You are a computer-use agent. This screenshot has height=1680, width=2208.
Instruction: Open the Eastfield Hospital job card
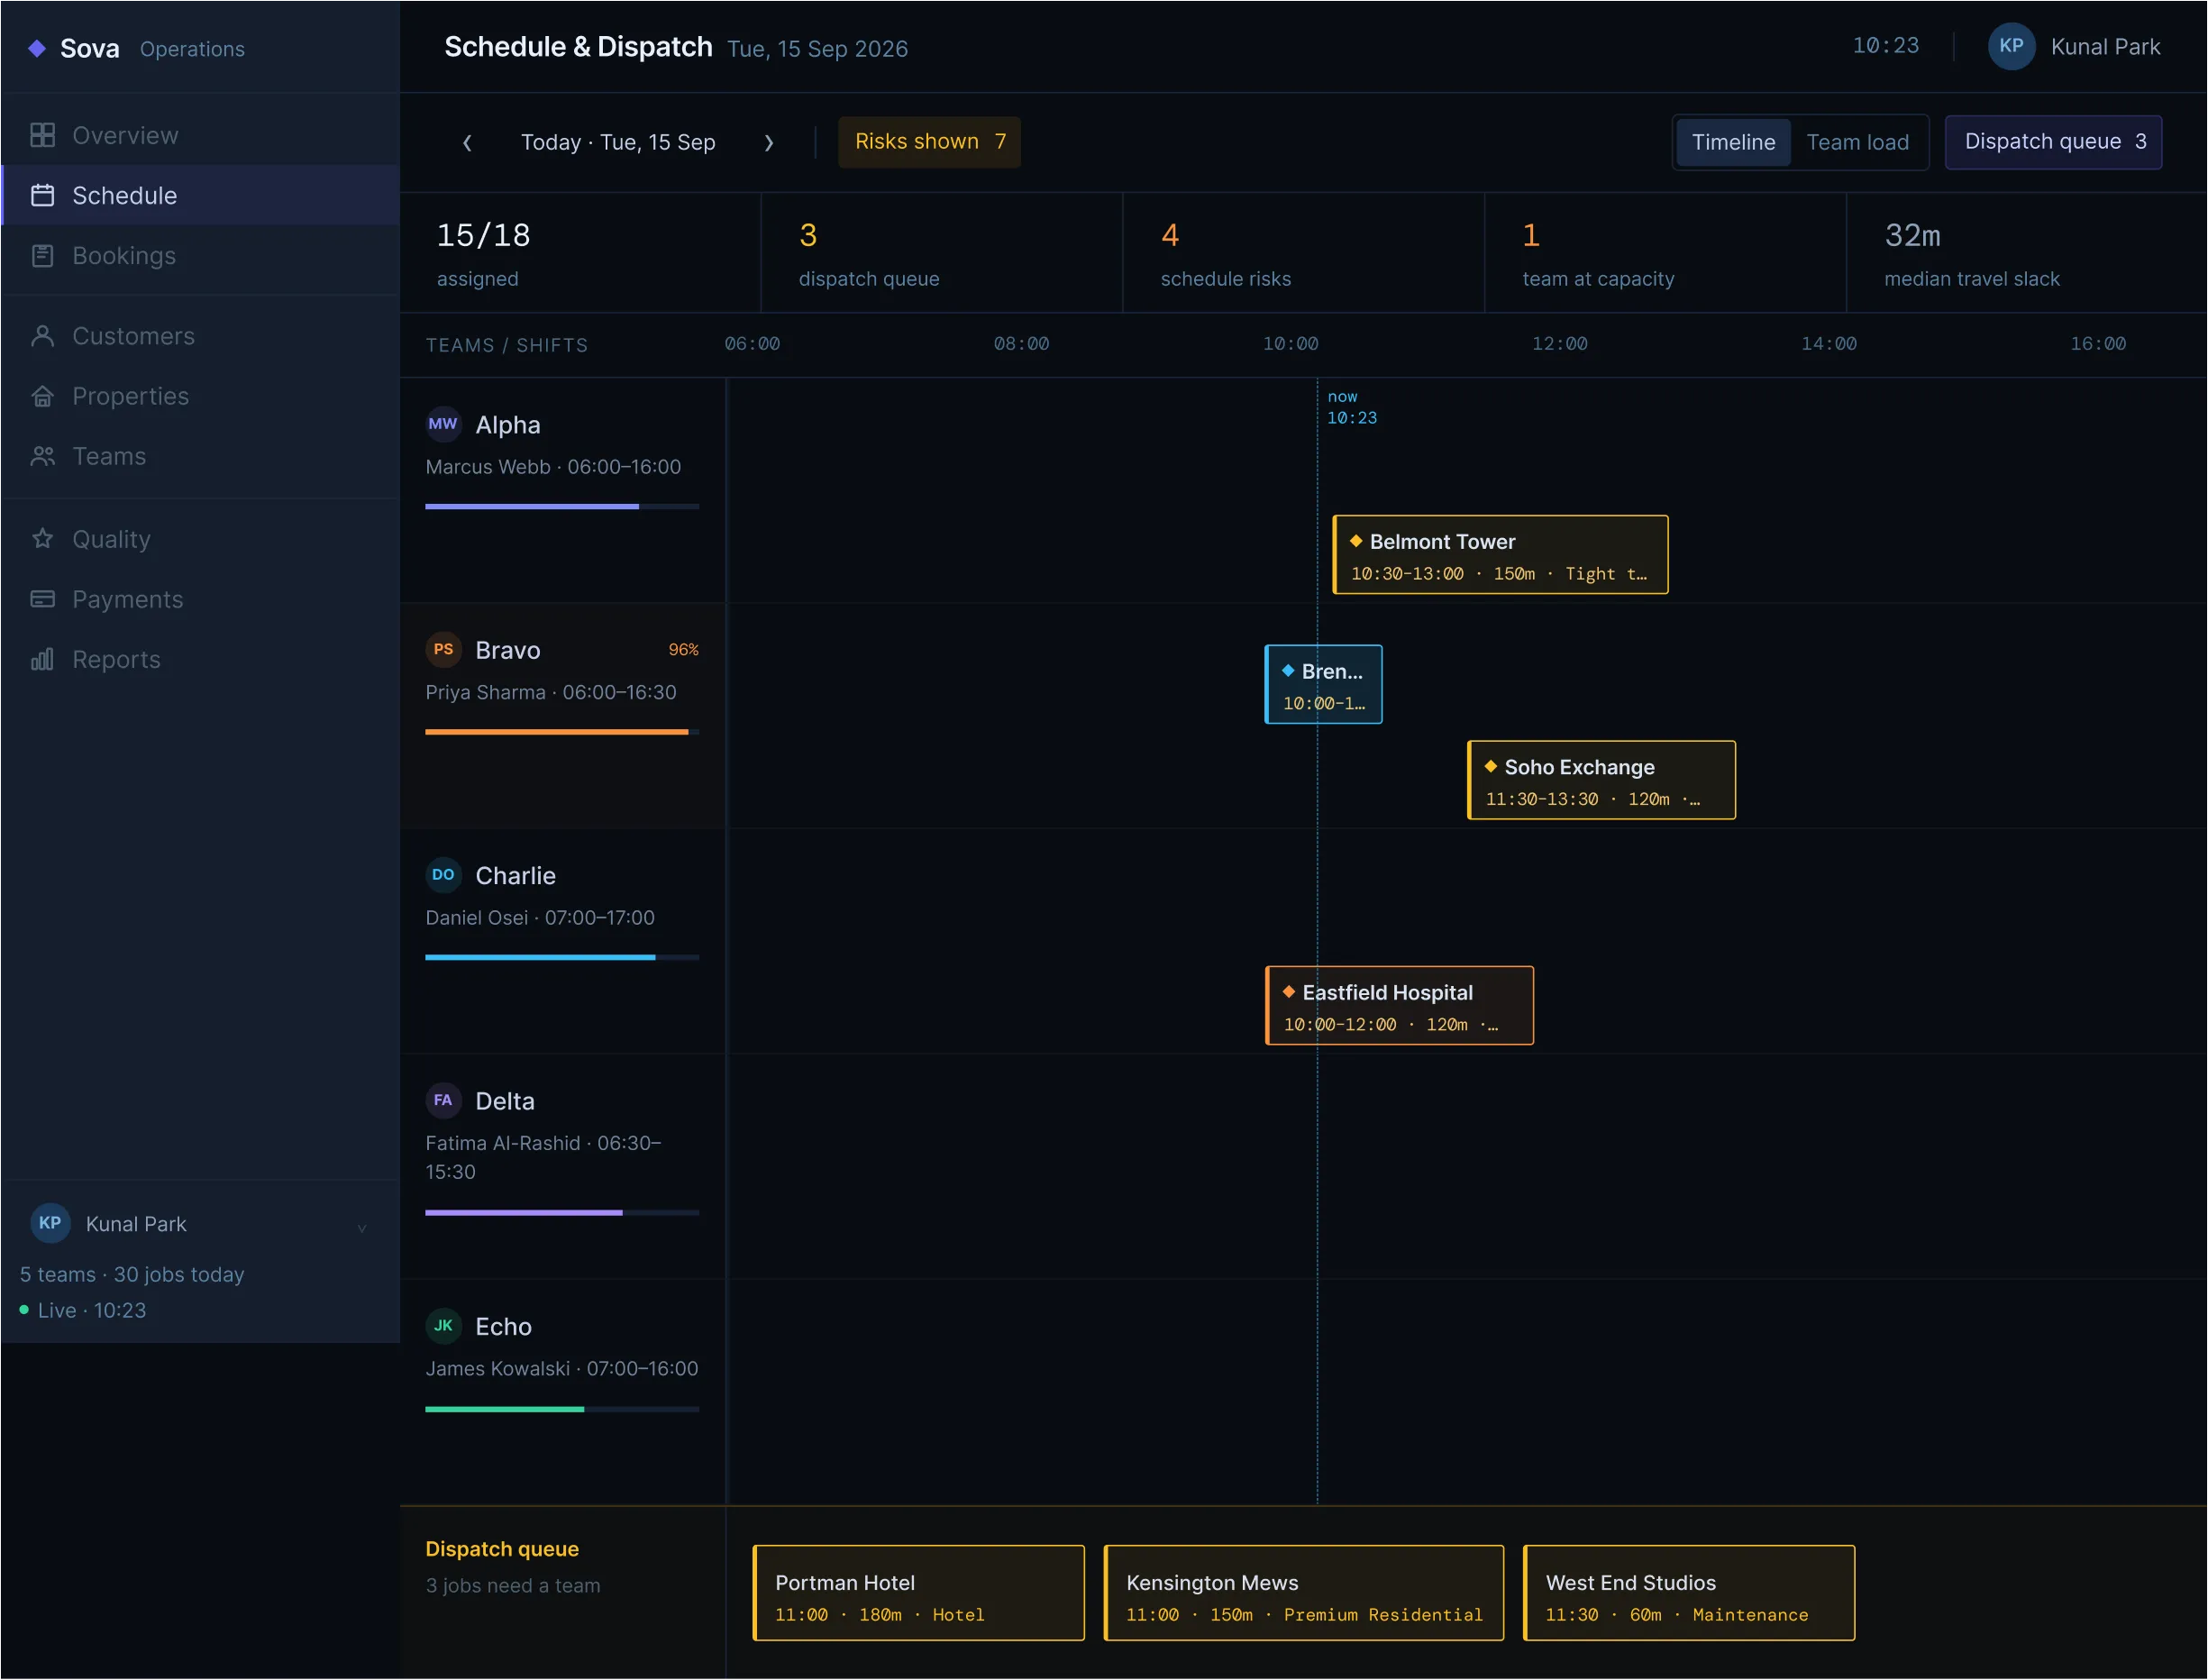pyautogui.click(x=1399, y=1005)
